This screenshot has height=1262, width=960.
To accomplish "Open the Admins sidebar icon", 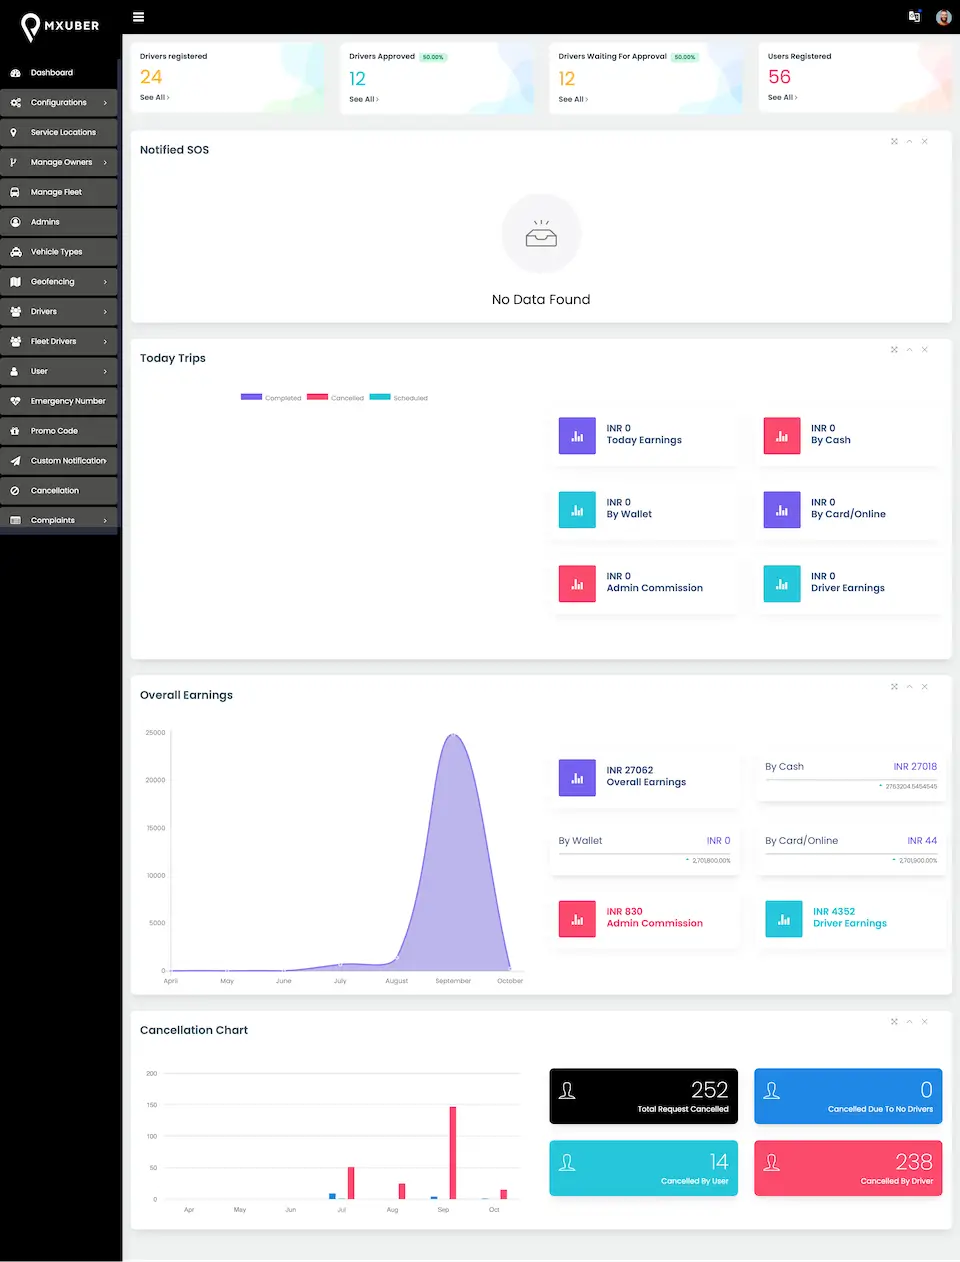I will click(16, 221).
